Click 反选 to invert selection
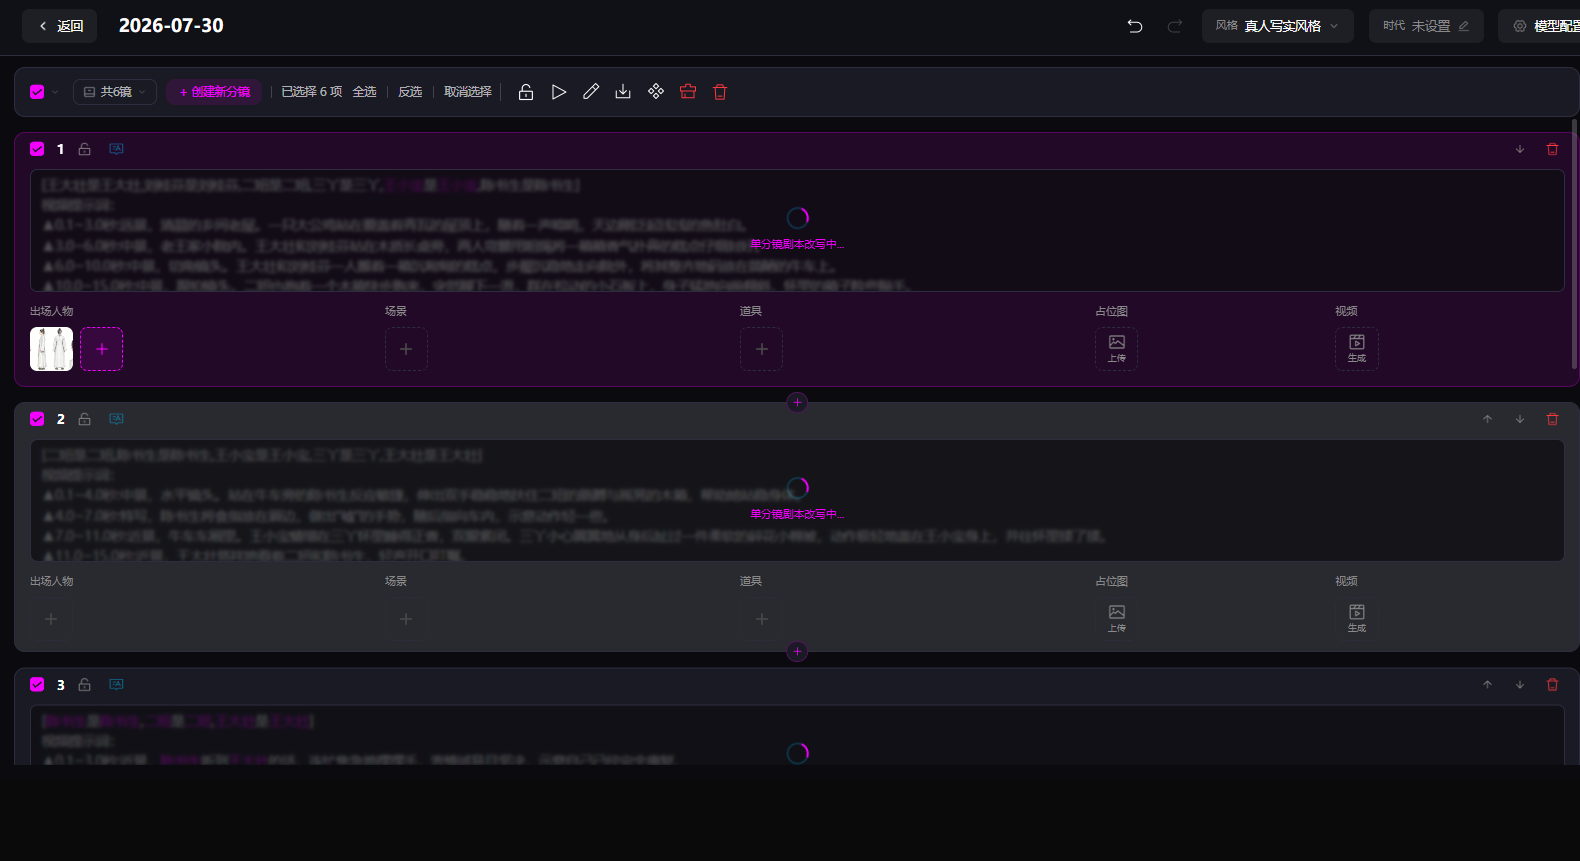 click(x=410, y=92)
